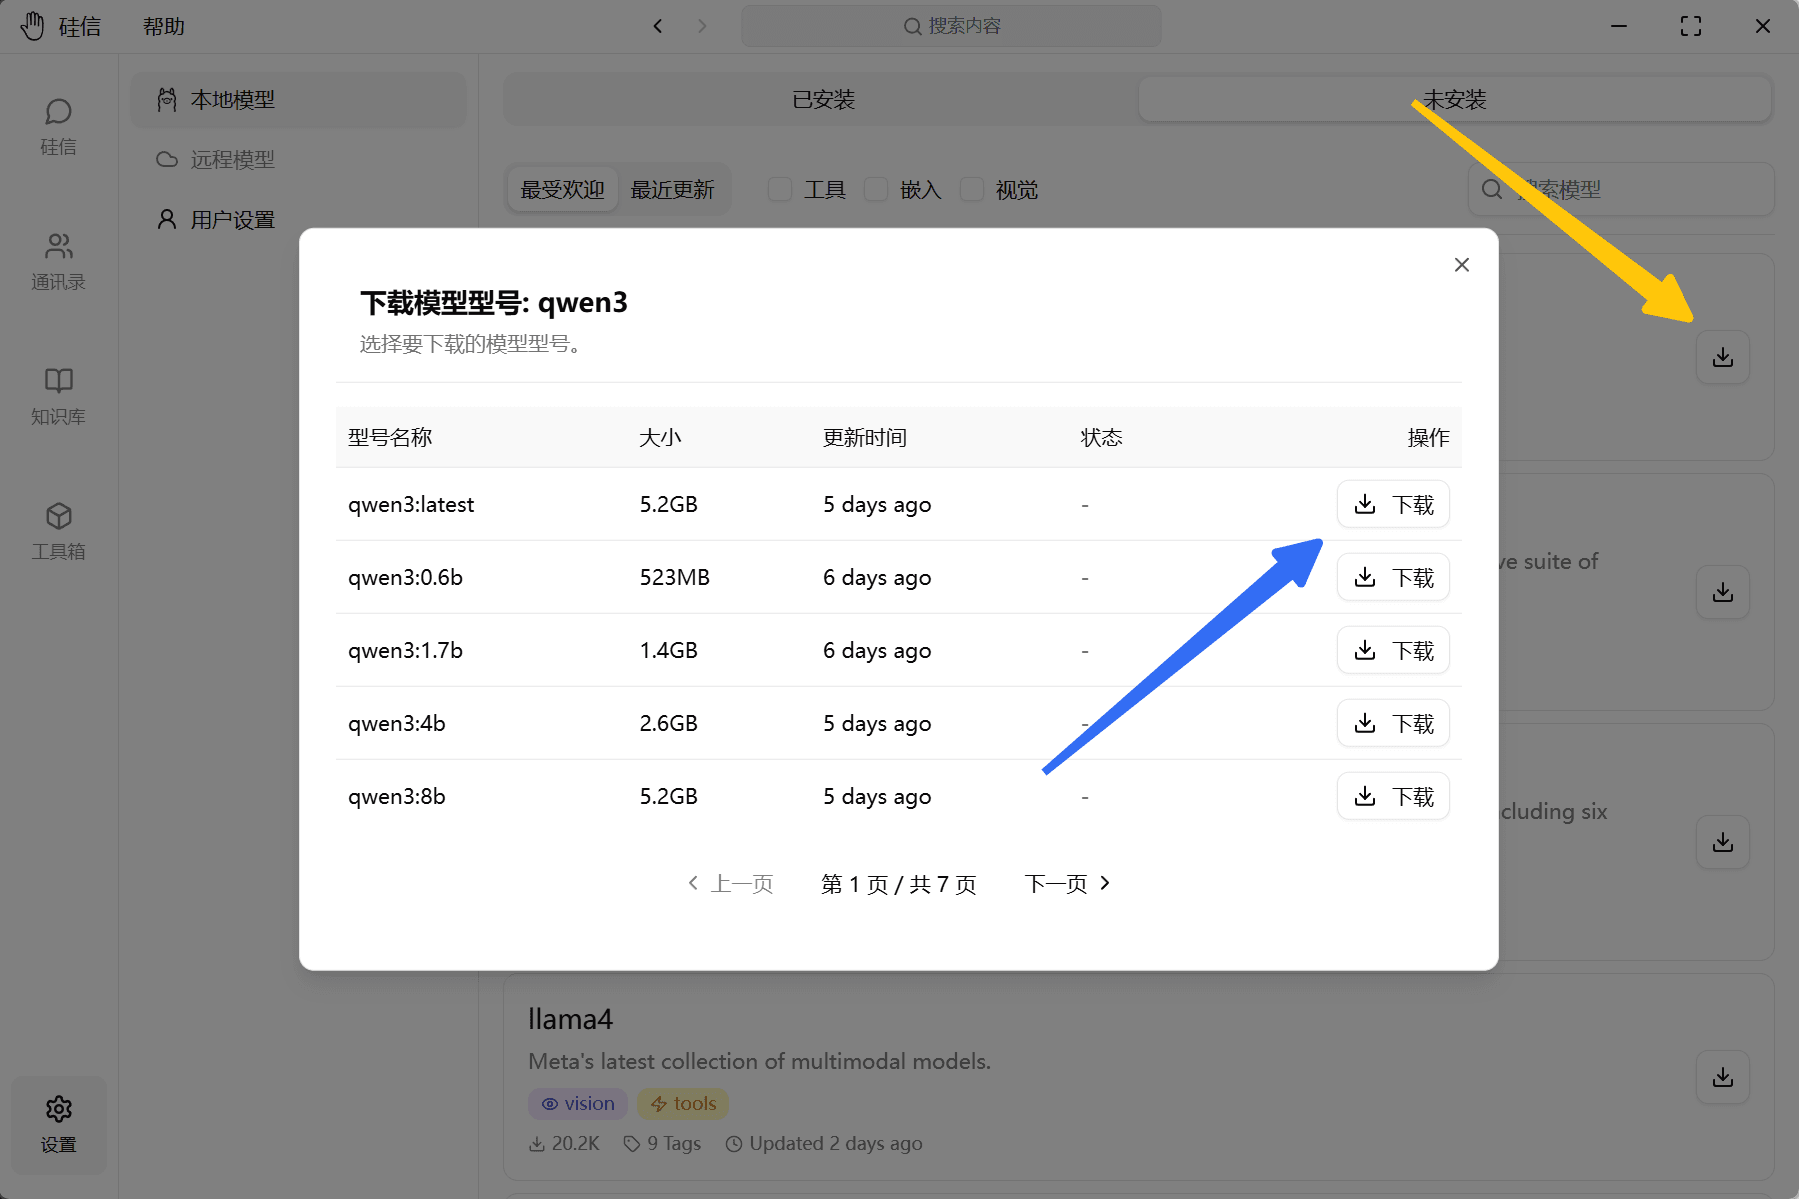Go back with the left navigation arrow
This screenshot has width=1799, height=1199.
tap(658, 26)
